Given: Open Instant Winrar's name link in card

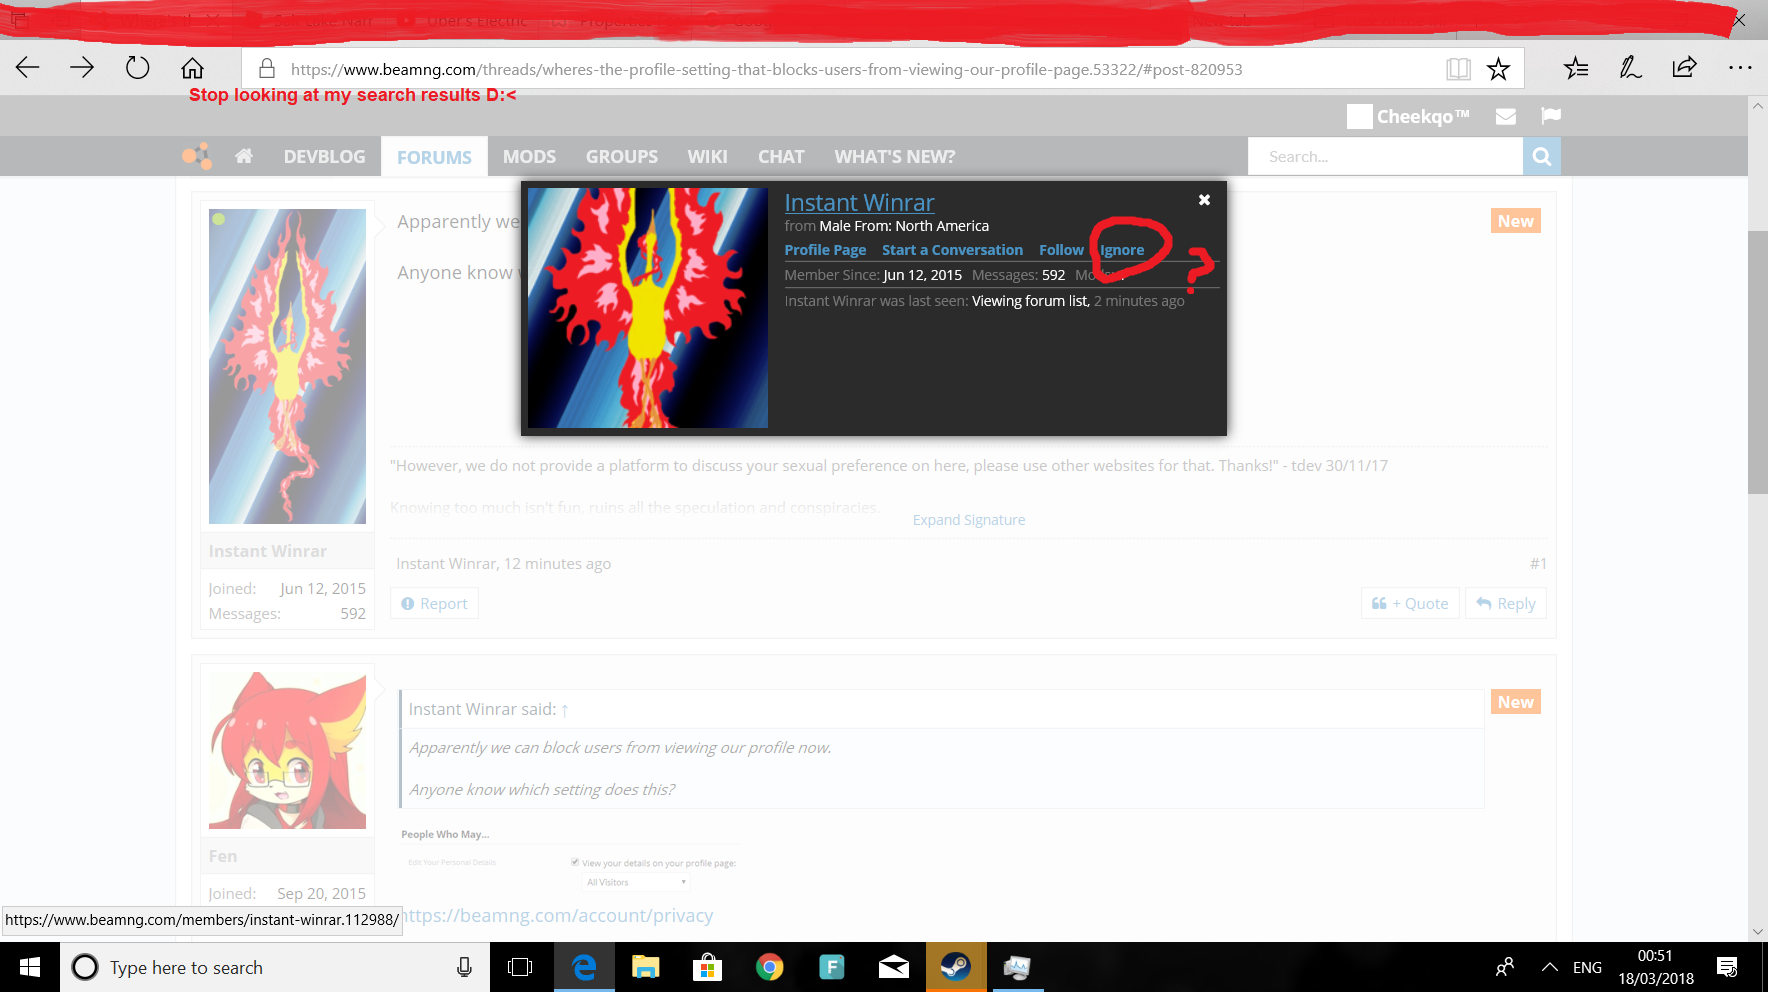Looking at the screenshot, I should (859, 203).
